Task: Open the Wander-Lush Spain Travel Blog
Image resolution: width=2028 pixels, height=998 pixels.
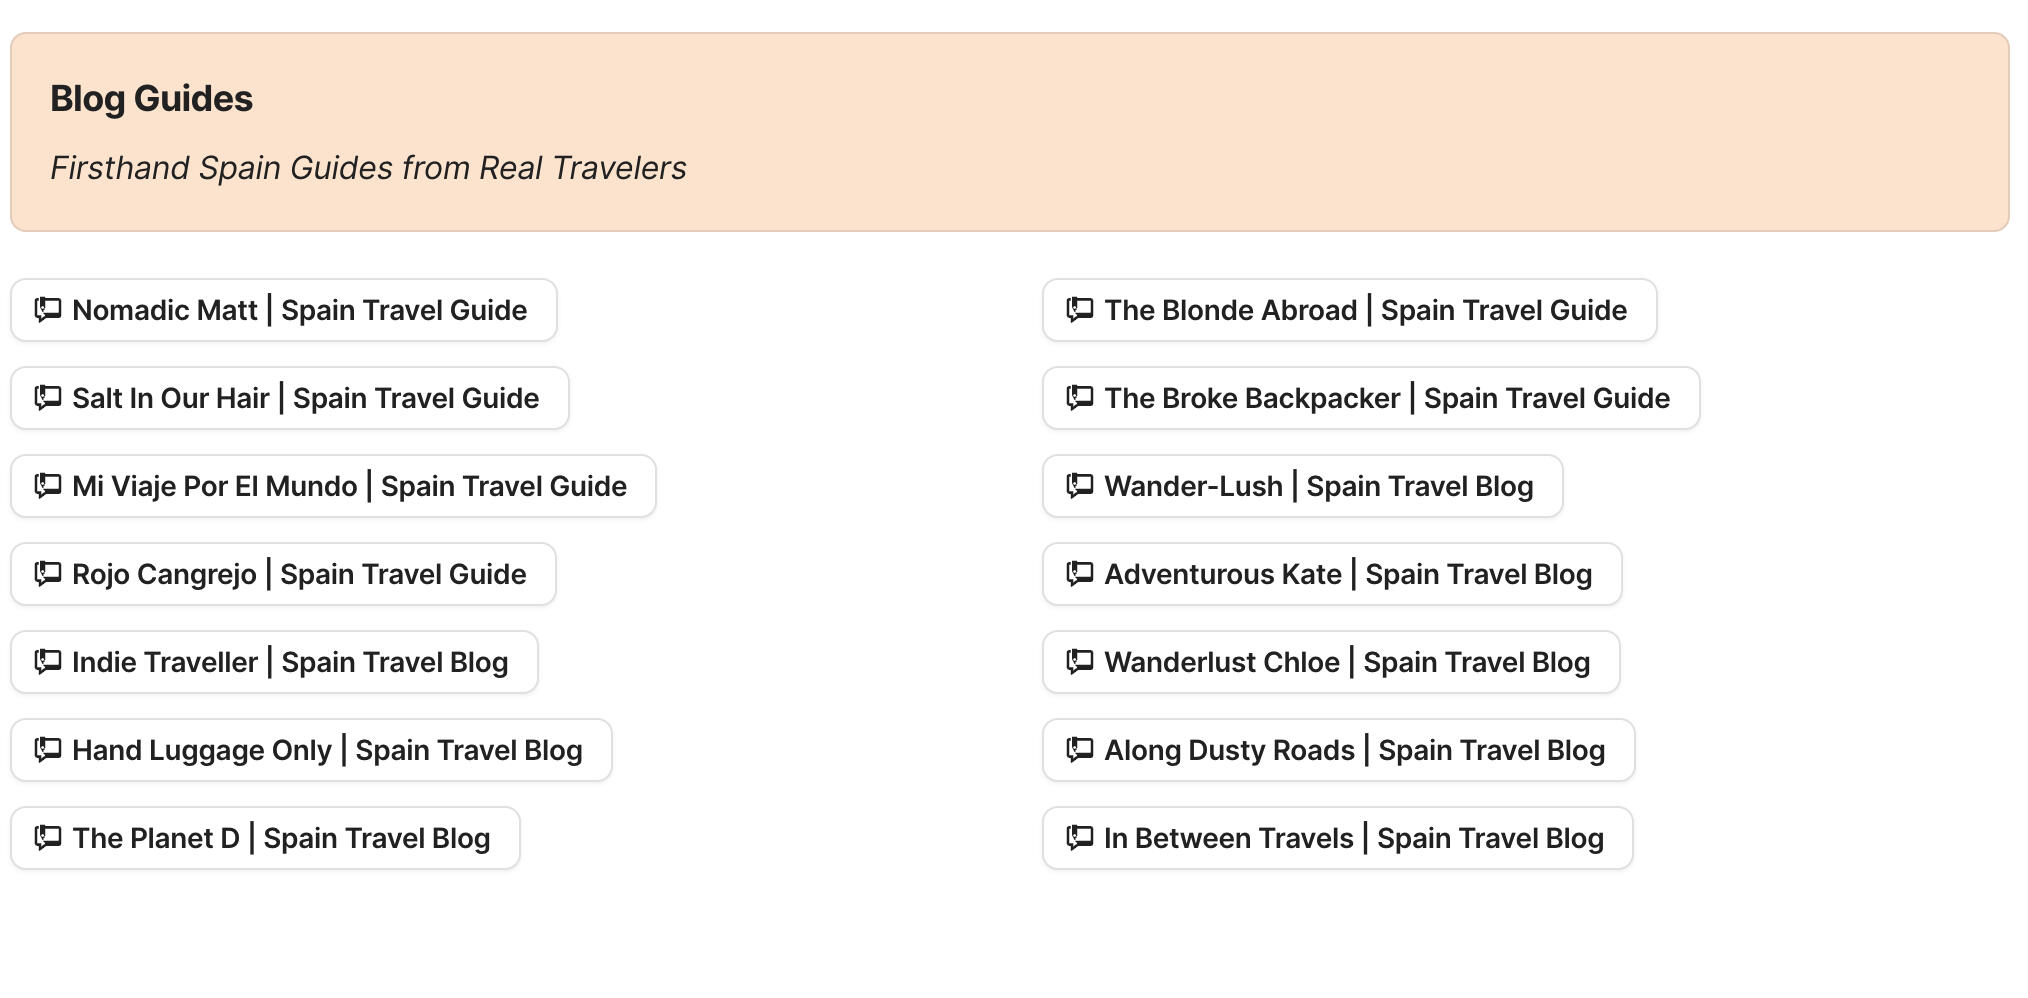Action: pos(1302,487)
